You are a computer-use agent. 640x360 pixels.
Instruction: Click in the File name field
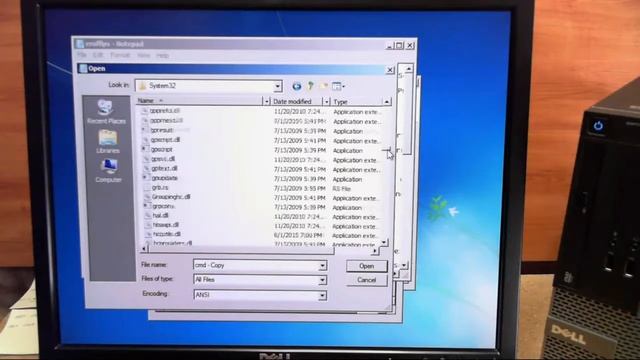coord(256,265)
